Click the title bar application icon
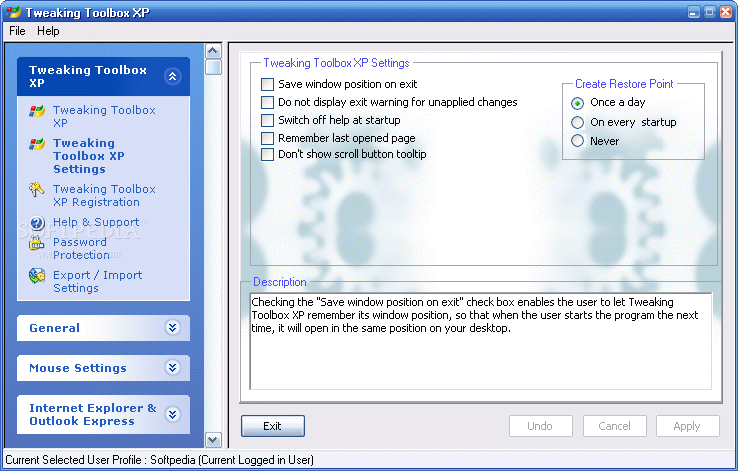The width and height of the screenshot is (738, 471). pyautogui.click(x=13, y=12)
